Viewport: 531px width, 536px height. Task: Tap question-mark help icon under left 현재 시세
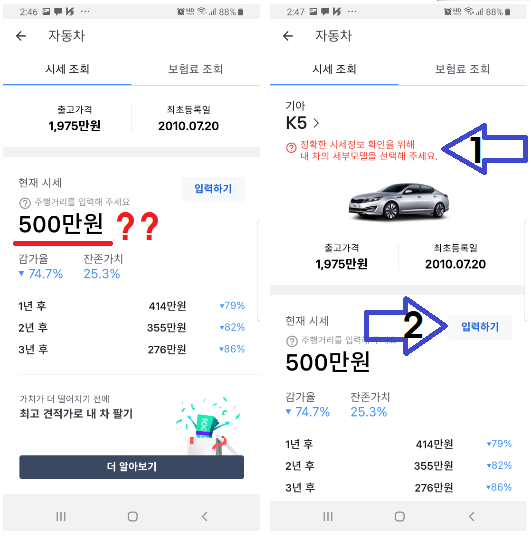[x=25, y=203]
